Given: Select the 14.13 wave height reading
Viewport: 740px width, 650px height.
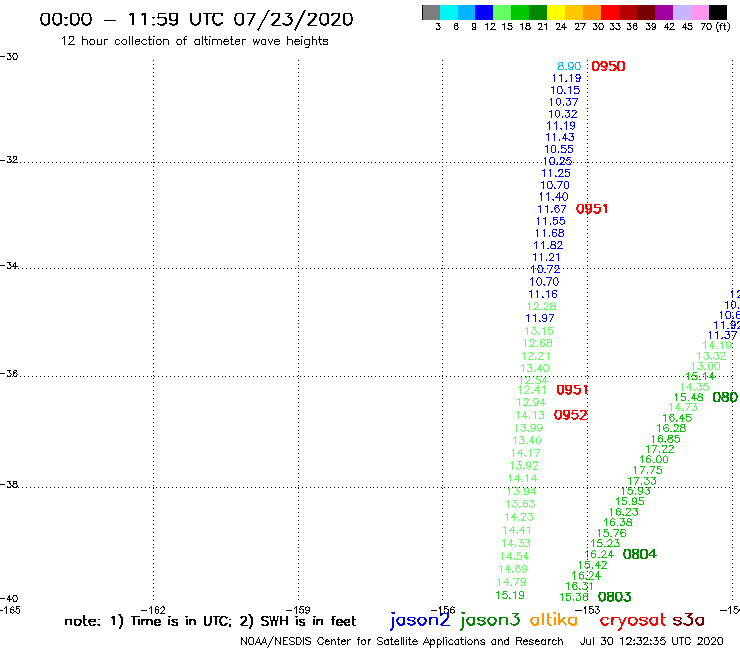Looking at the screenshot, I should click(x=530, y=415).
